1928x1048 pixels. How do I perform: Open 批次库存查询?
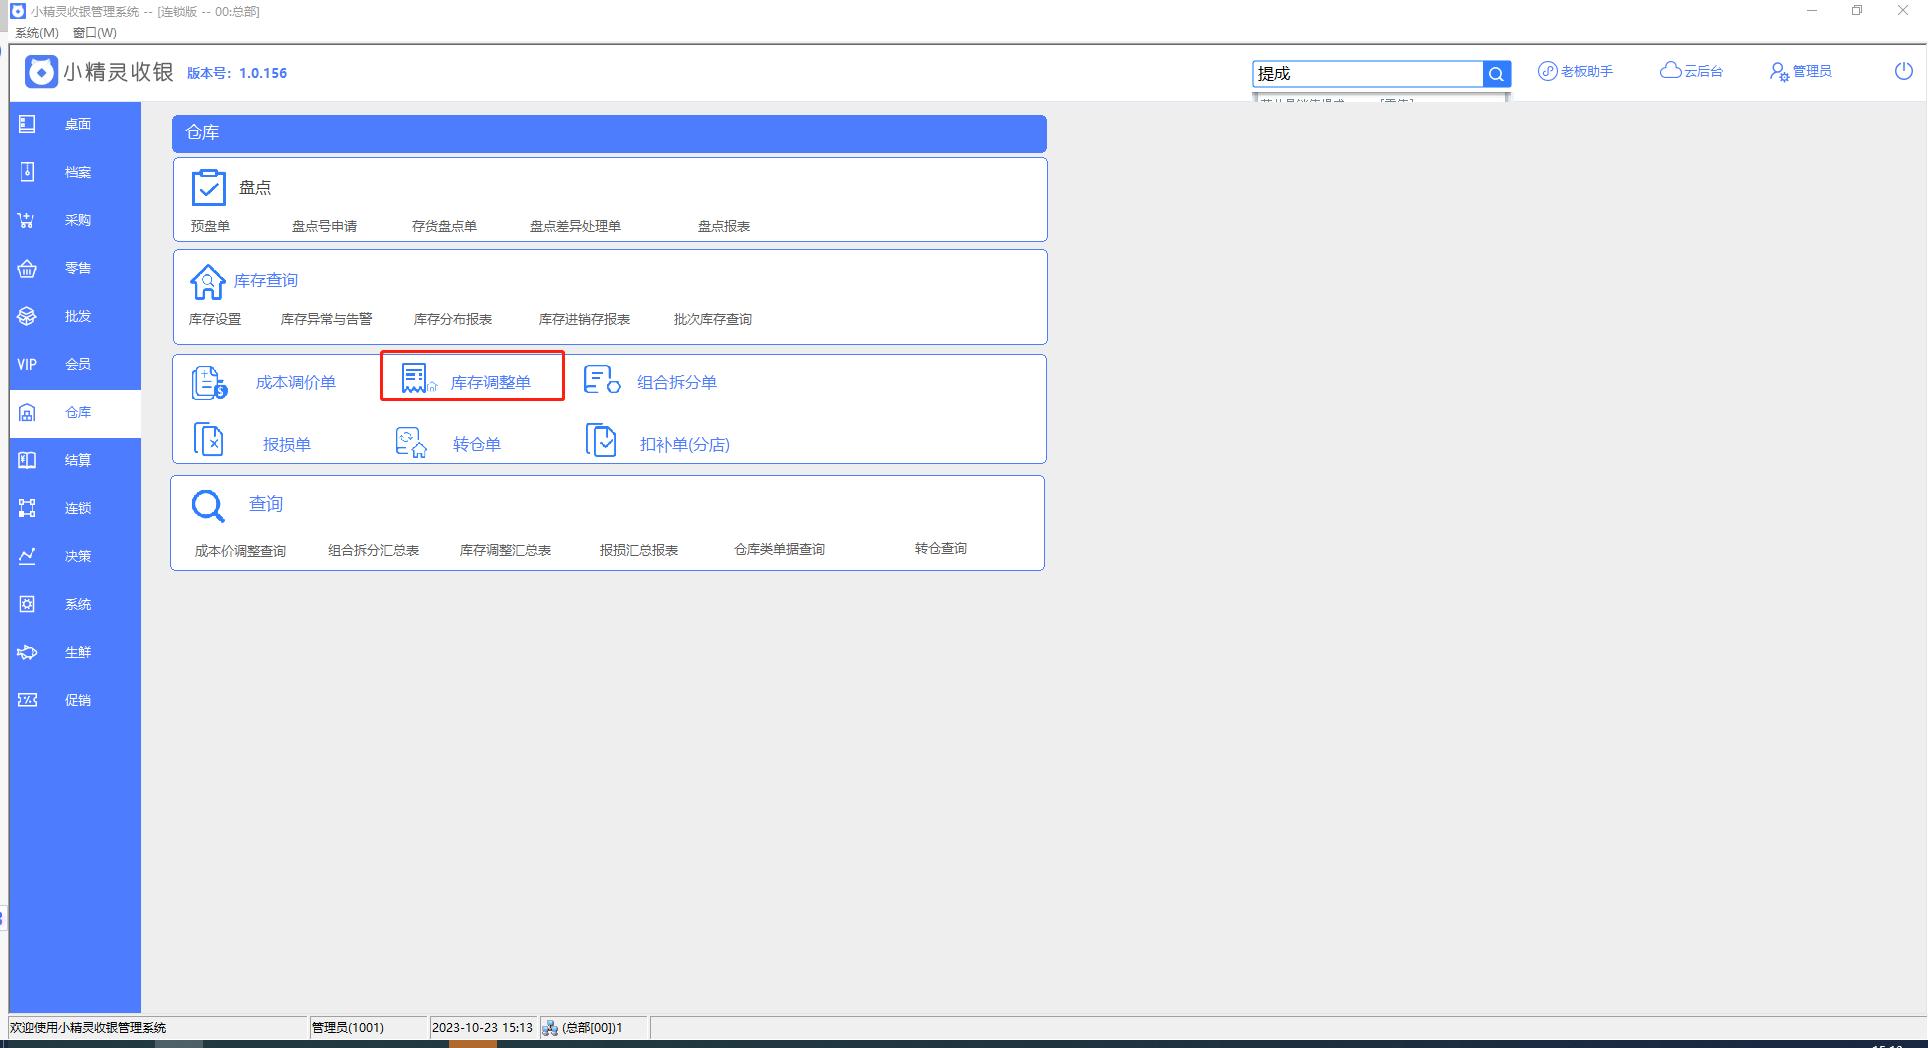click(713, 319)
